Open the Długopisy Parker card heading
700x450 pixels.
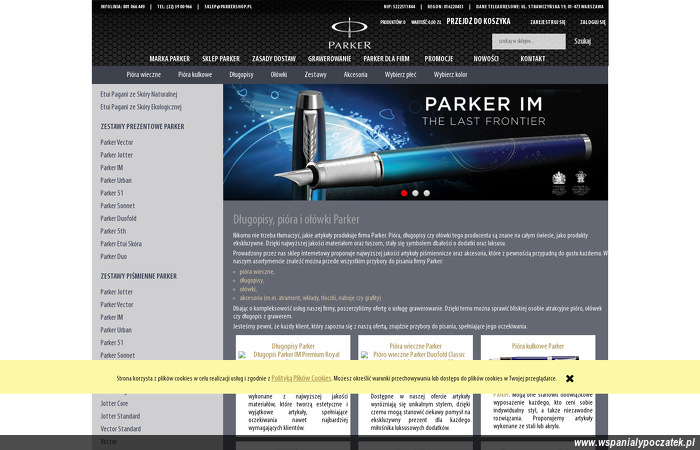pyautogui.click(x=293, y=346)
